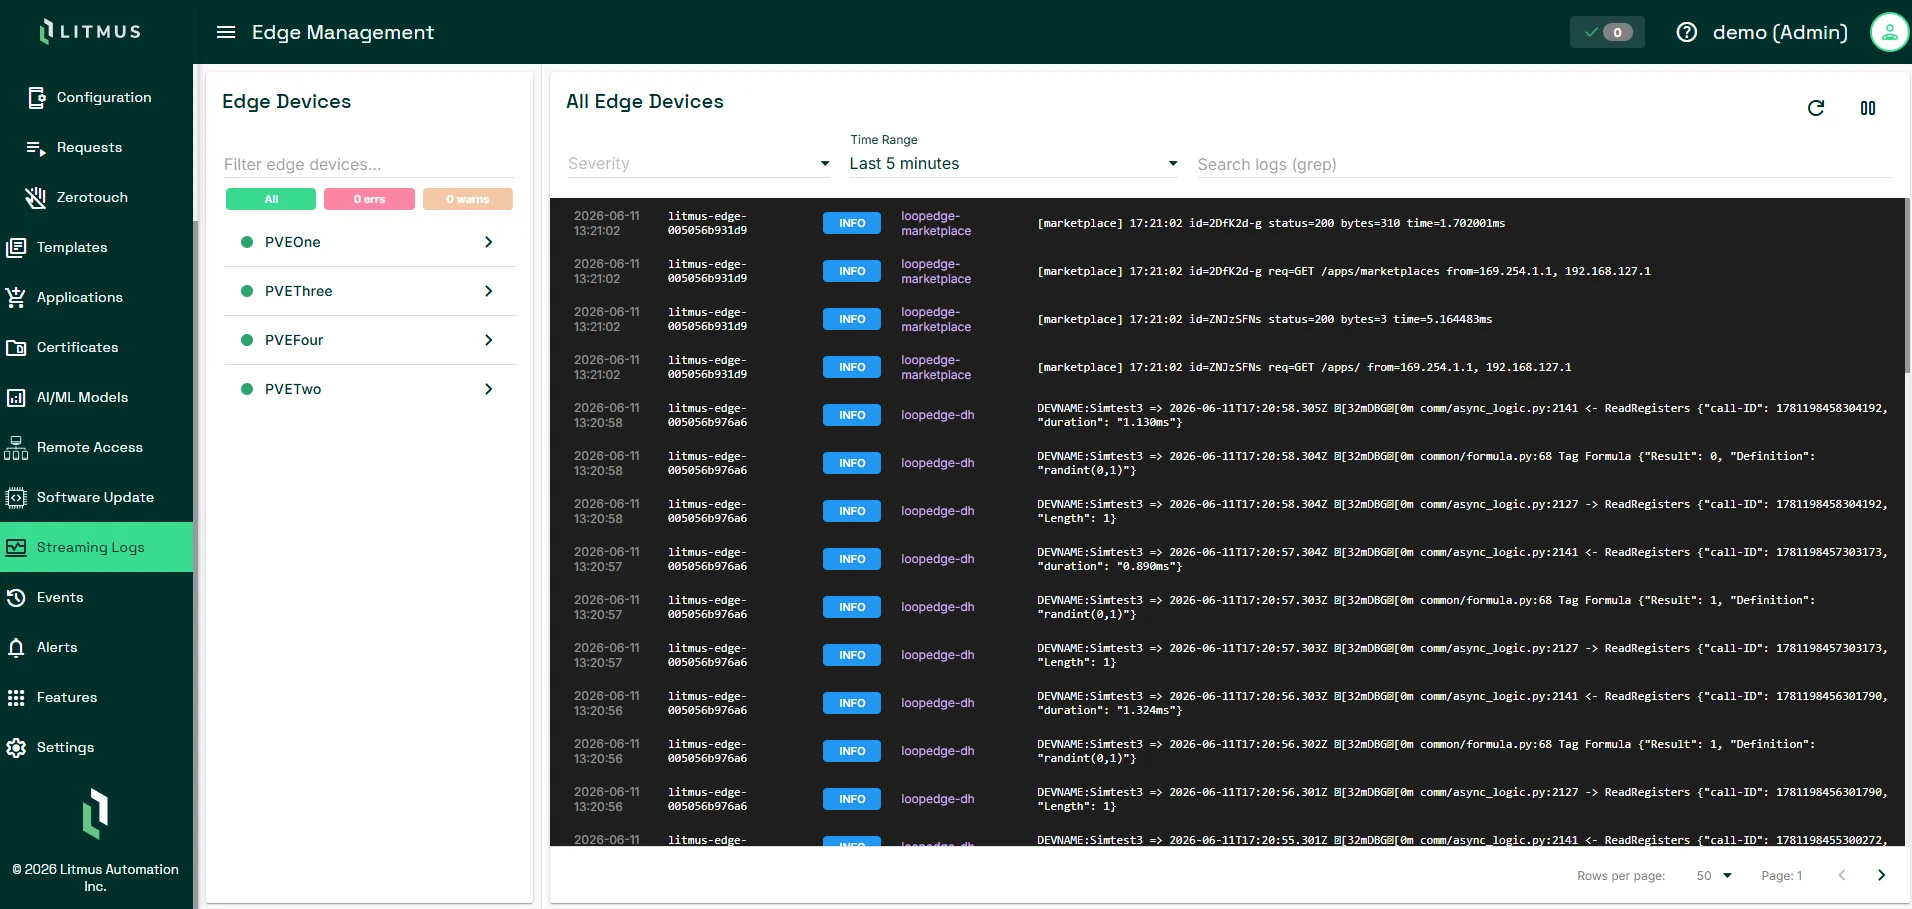Click the Settings gear icon

(x=16, y=747)
